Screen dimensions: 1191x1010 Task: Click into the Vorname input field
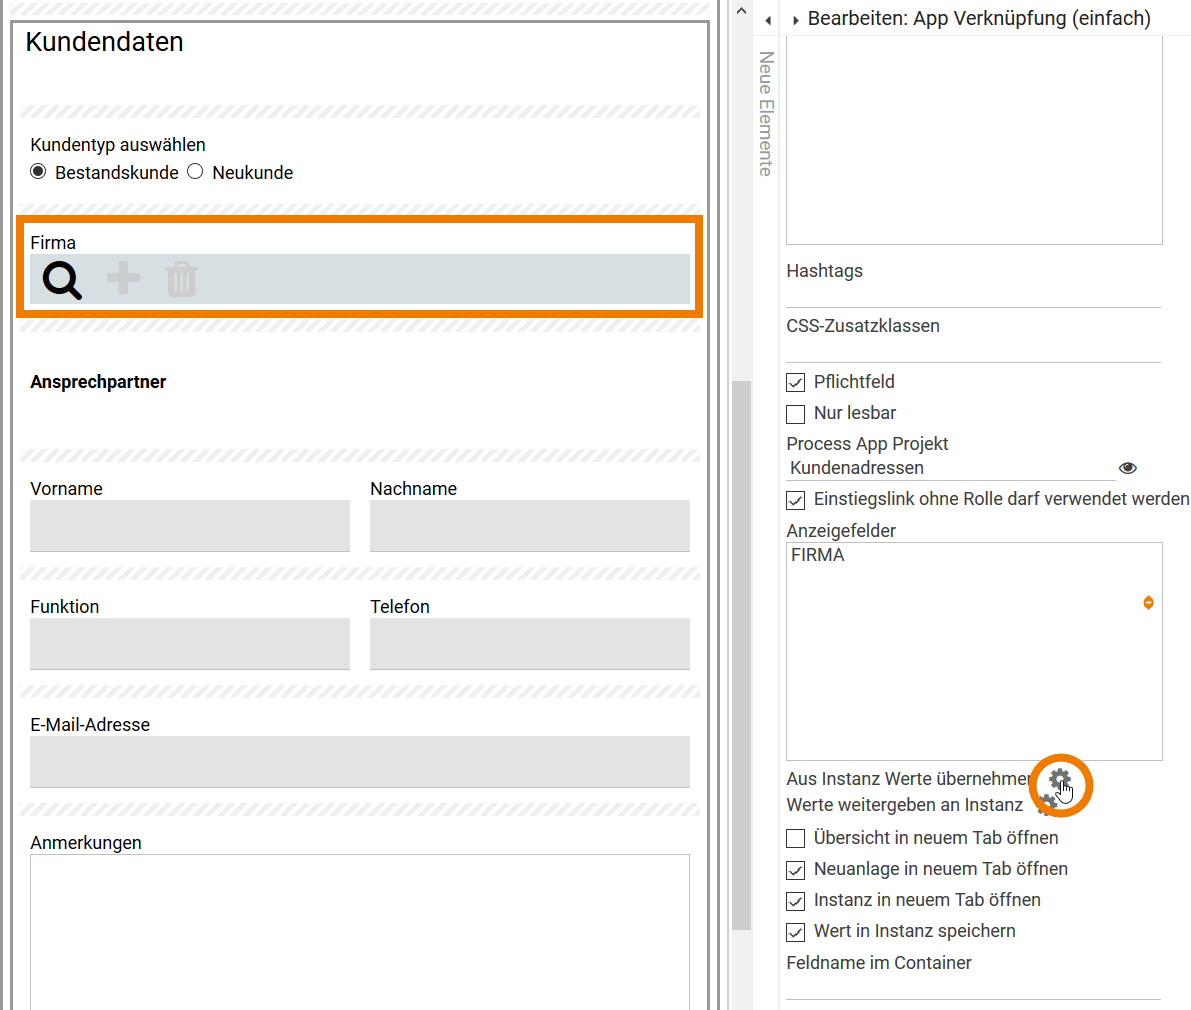(190, 526)
